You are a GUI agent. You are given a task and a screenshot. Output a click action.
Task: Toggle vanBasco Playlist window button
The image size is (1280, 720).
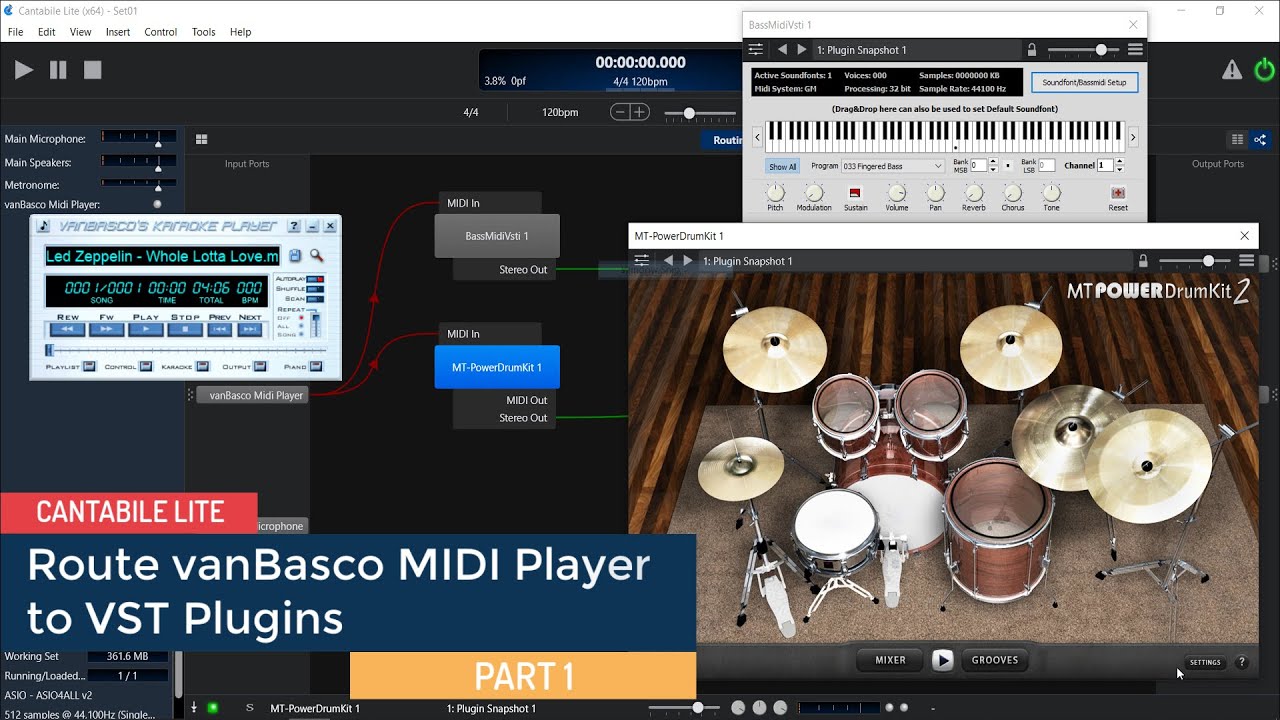pyautogui.click(x=89, y=367)
